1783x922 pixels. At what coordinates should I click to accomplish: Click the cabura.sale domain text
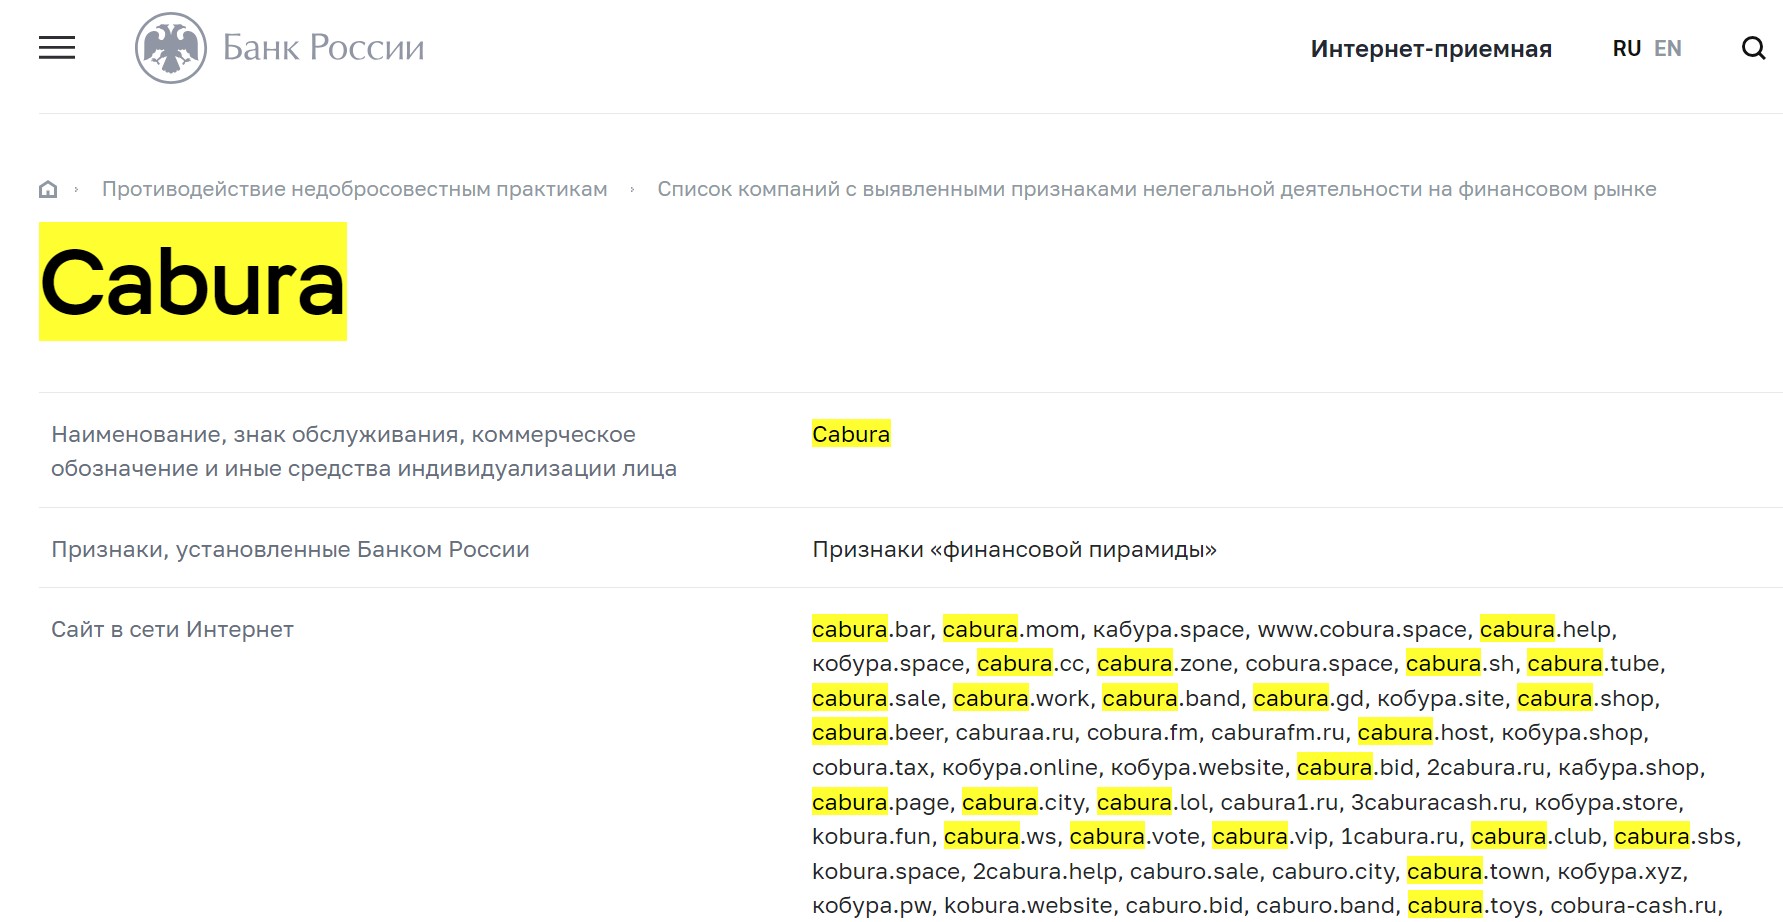click(x=876, y=698)
